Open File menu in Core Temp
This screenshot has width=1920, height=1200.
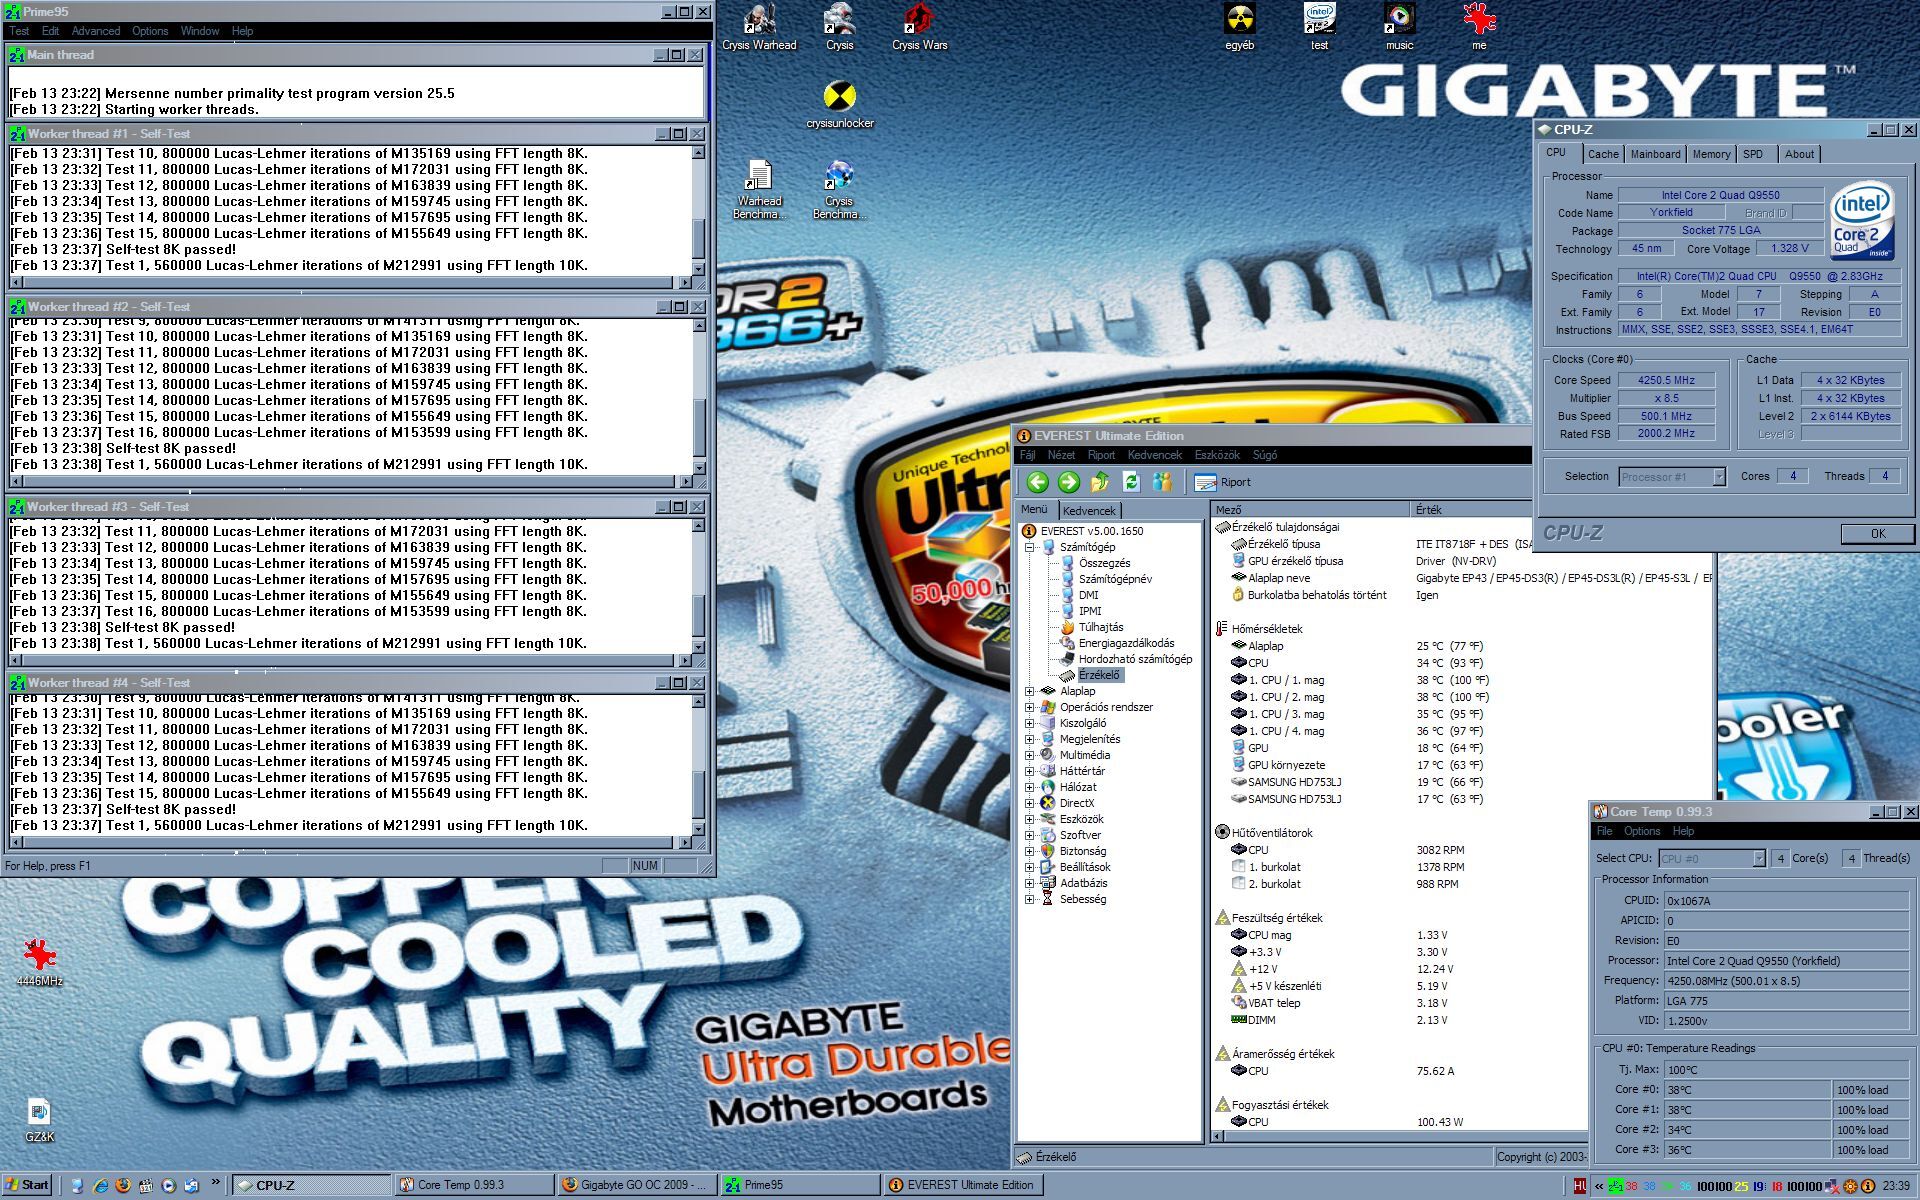click(1604, 831)
